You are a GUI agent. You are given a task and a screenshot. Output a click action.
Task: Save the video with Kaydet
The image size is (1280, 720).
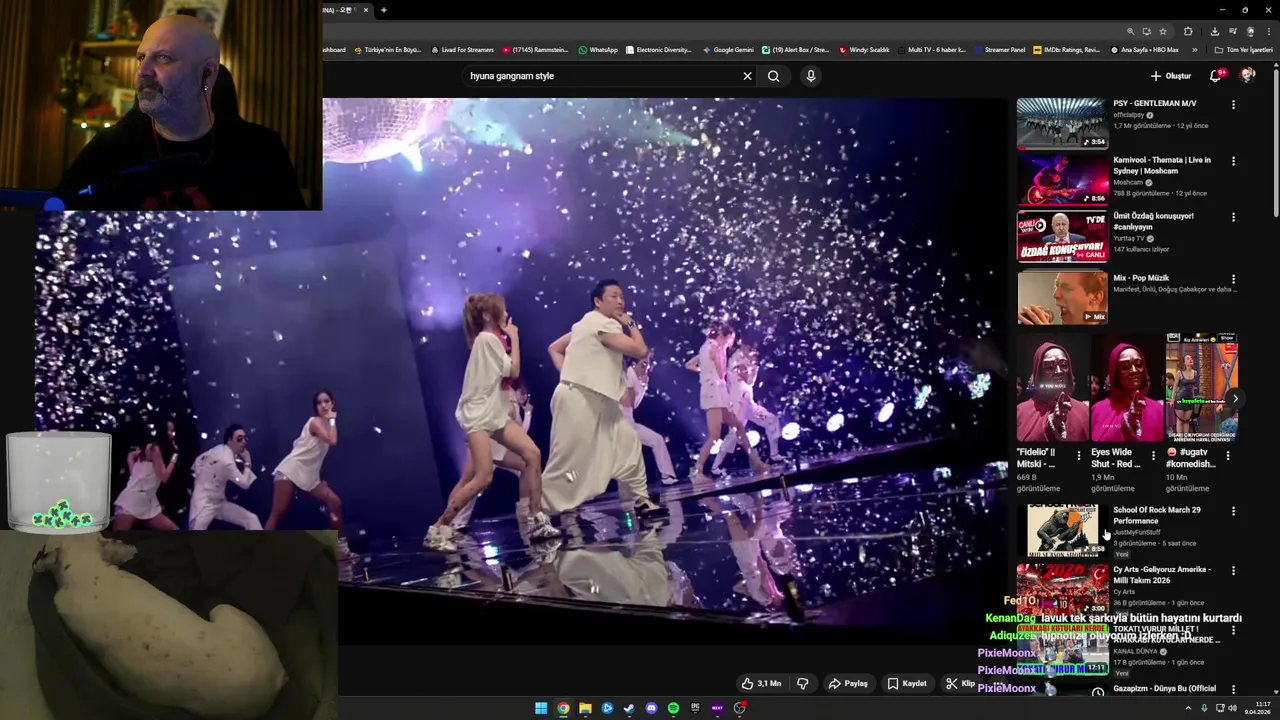907,684
